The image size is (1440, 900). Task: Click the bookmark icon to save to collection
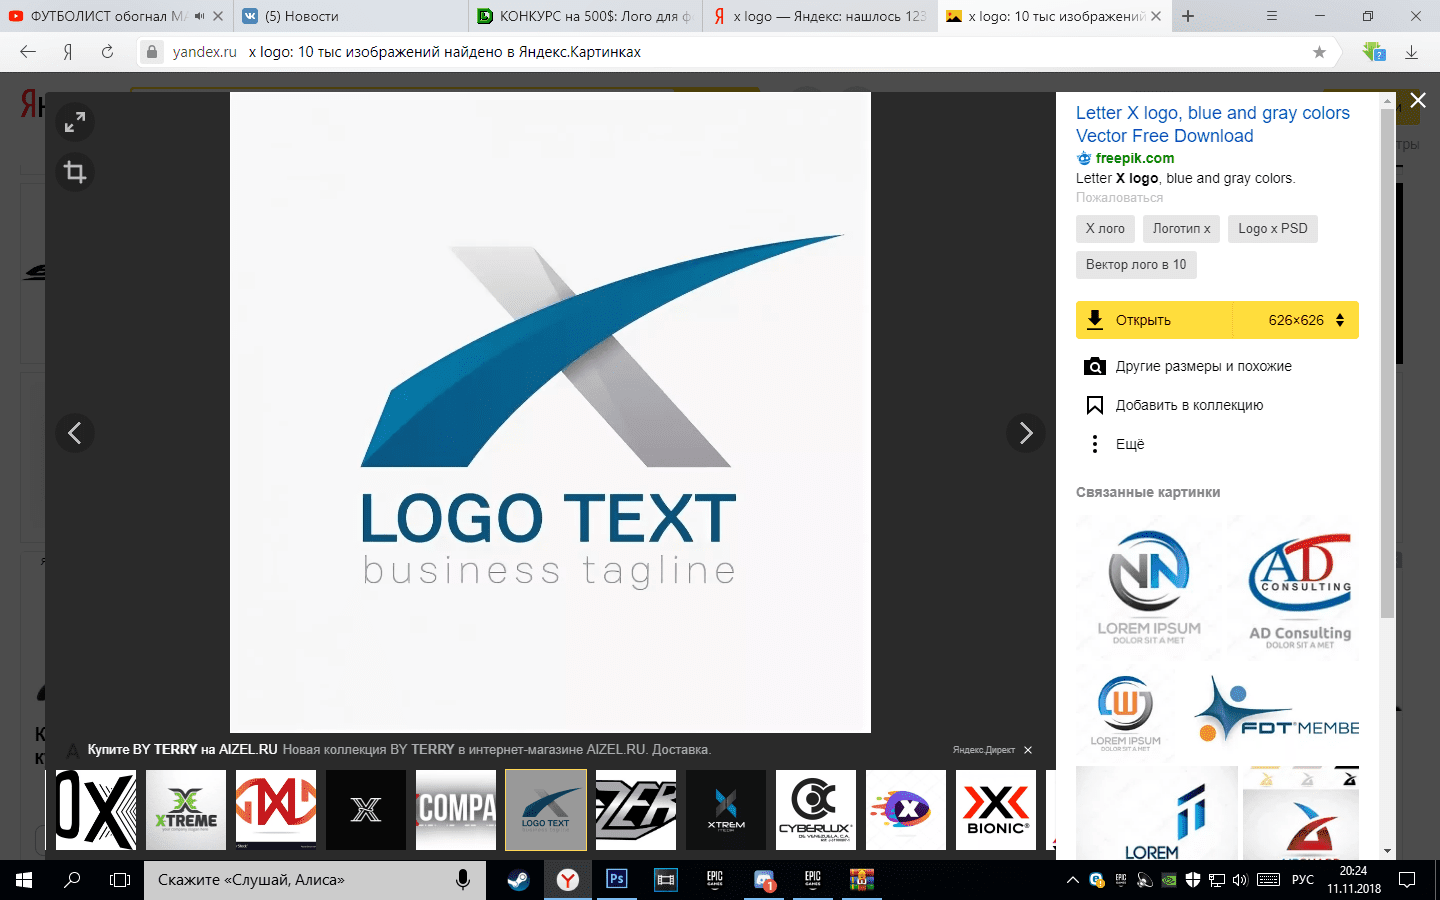point(1095,405)
